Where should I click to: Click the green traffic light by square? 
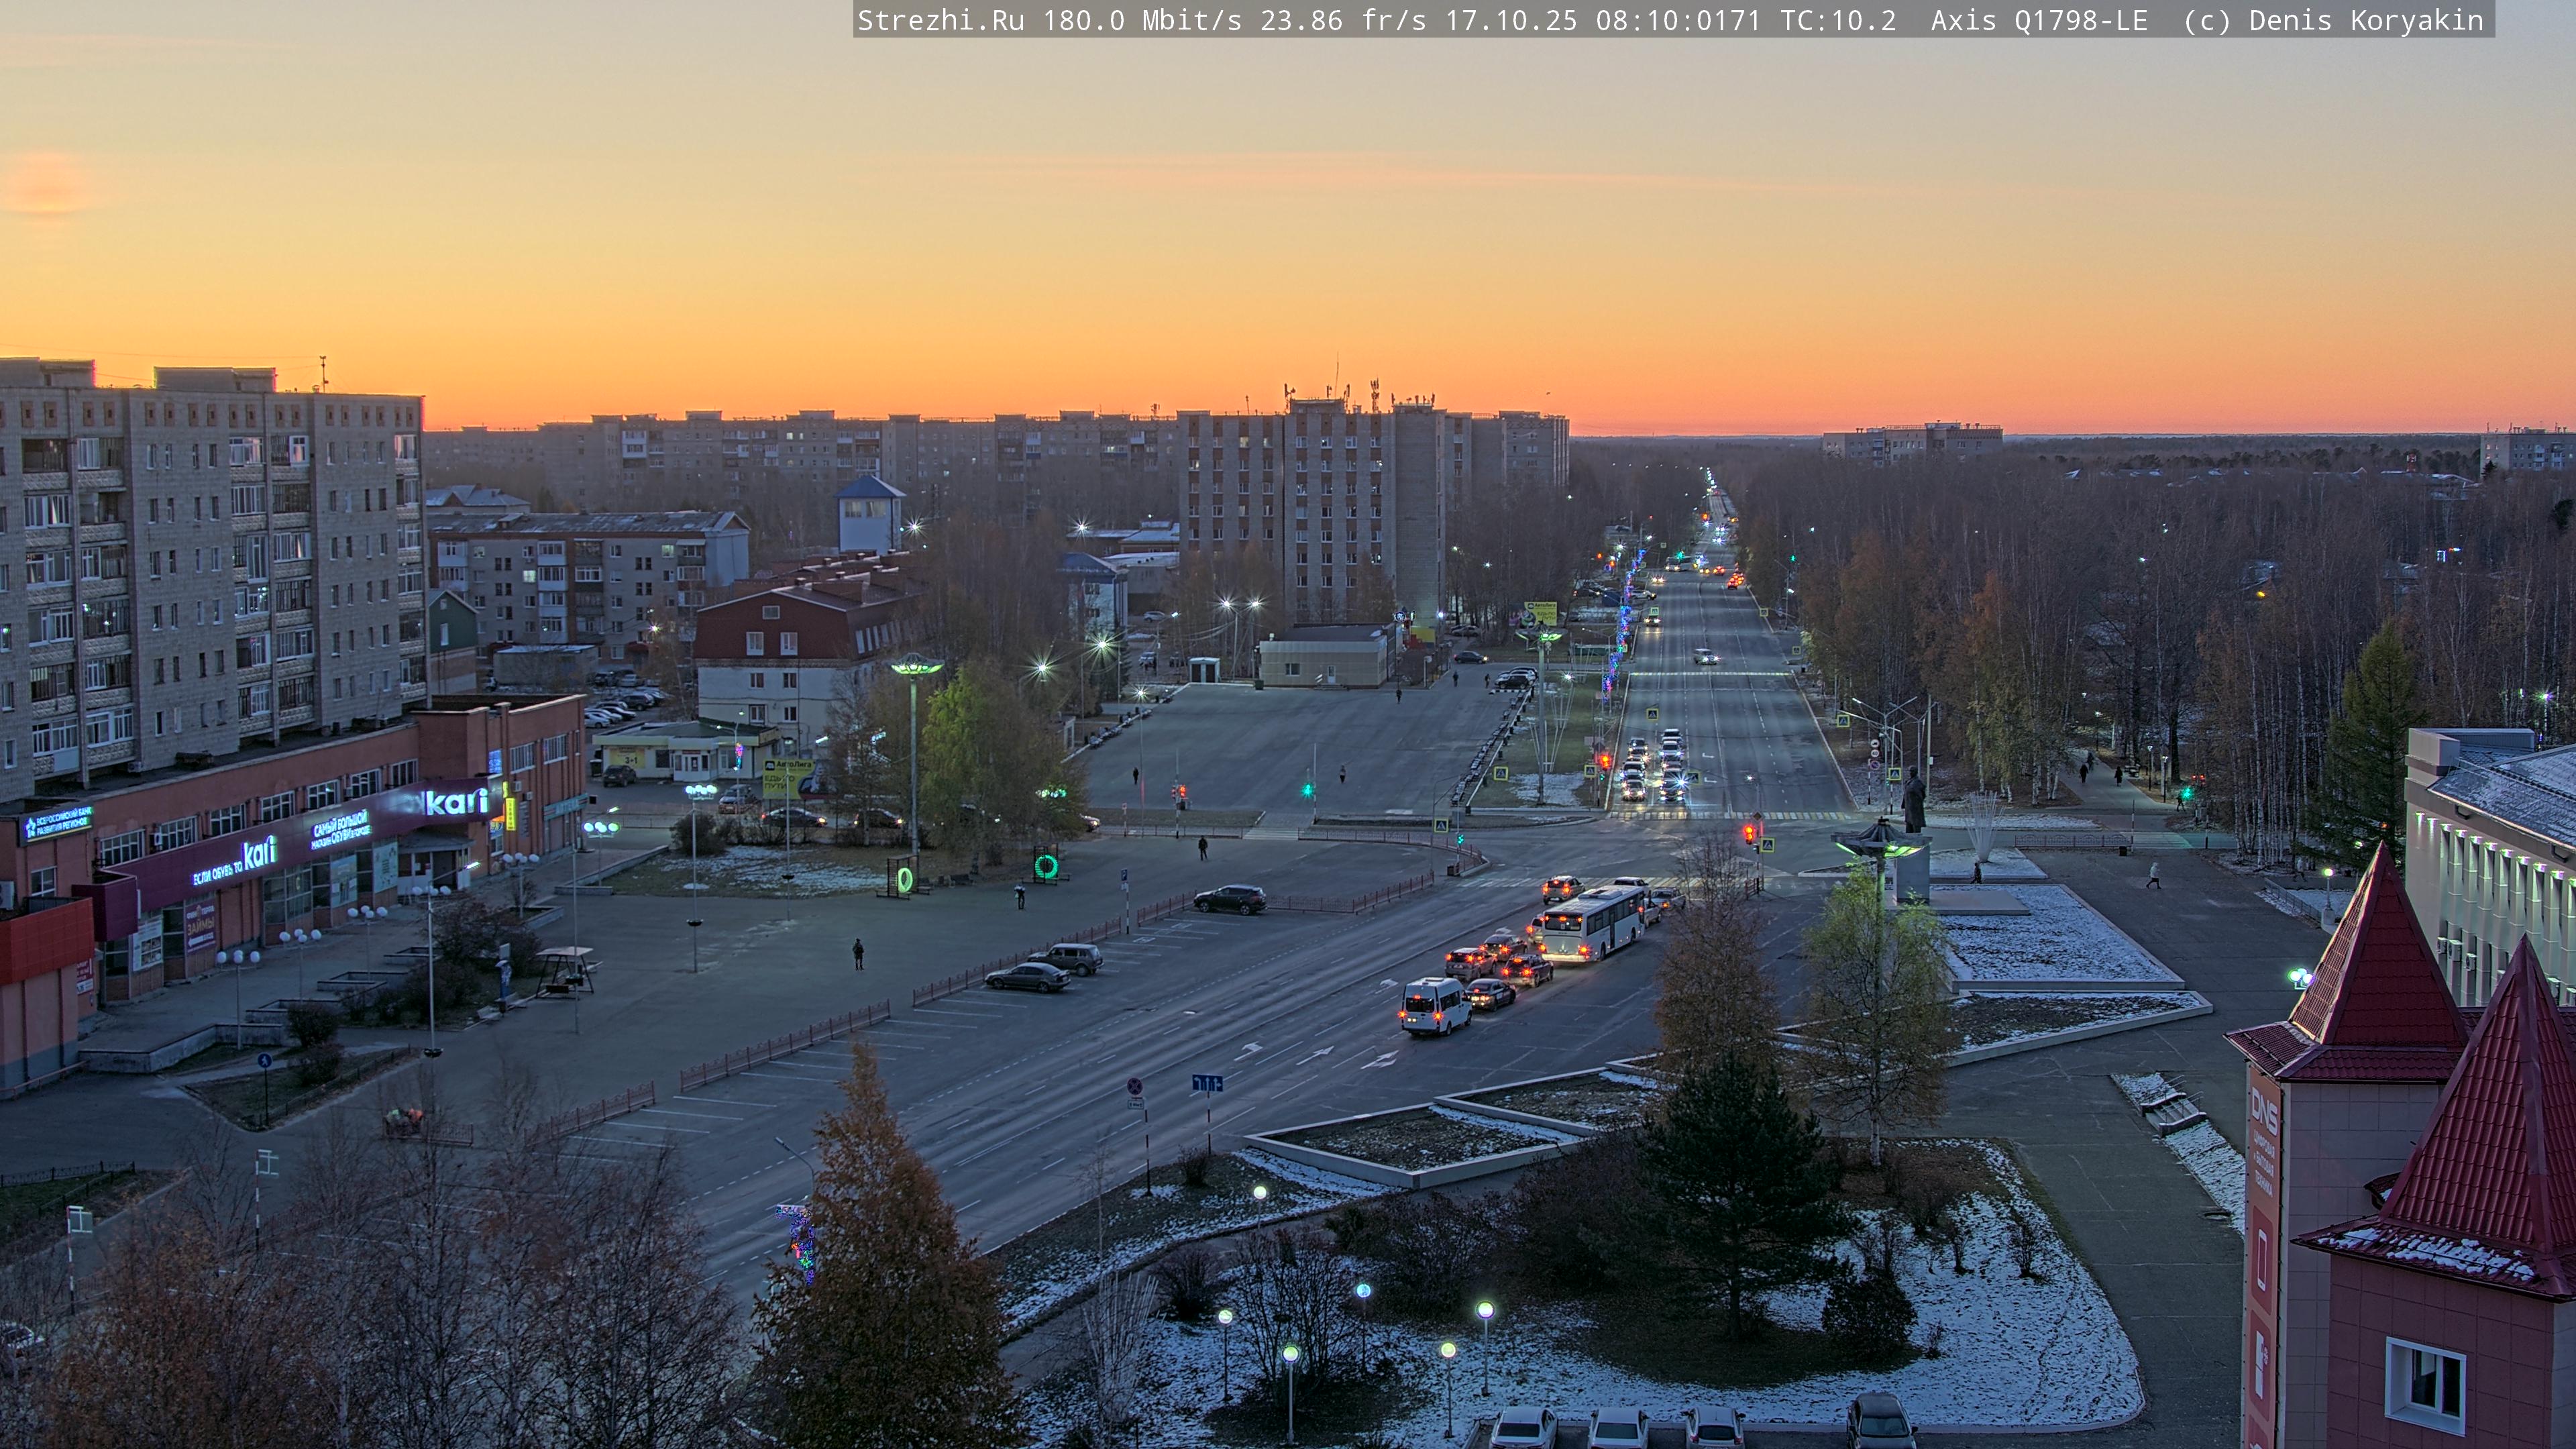coord(1307,790)
